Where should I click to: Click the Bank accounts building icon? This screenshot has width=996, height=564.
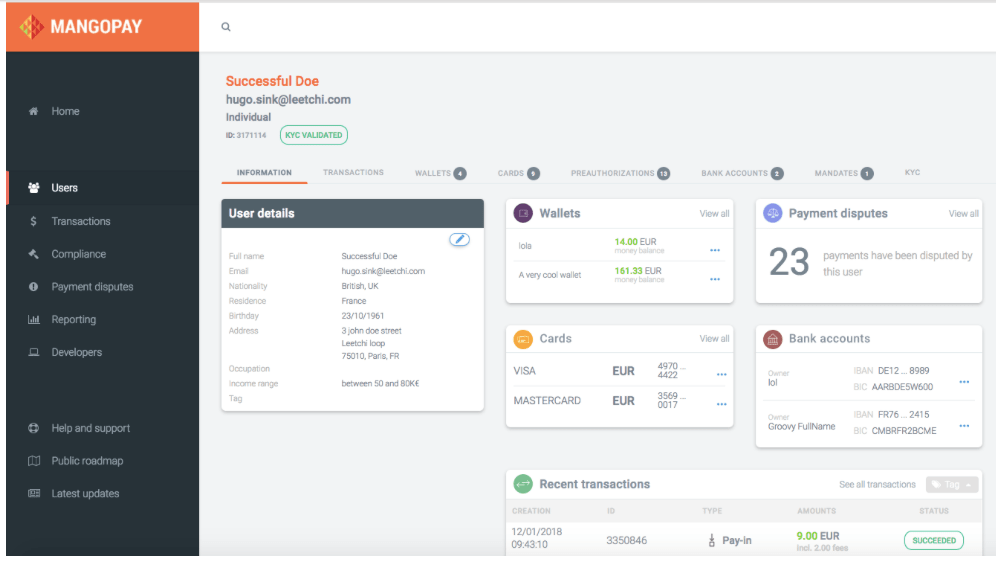tap(772, 339)
